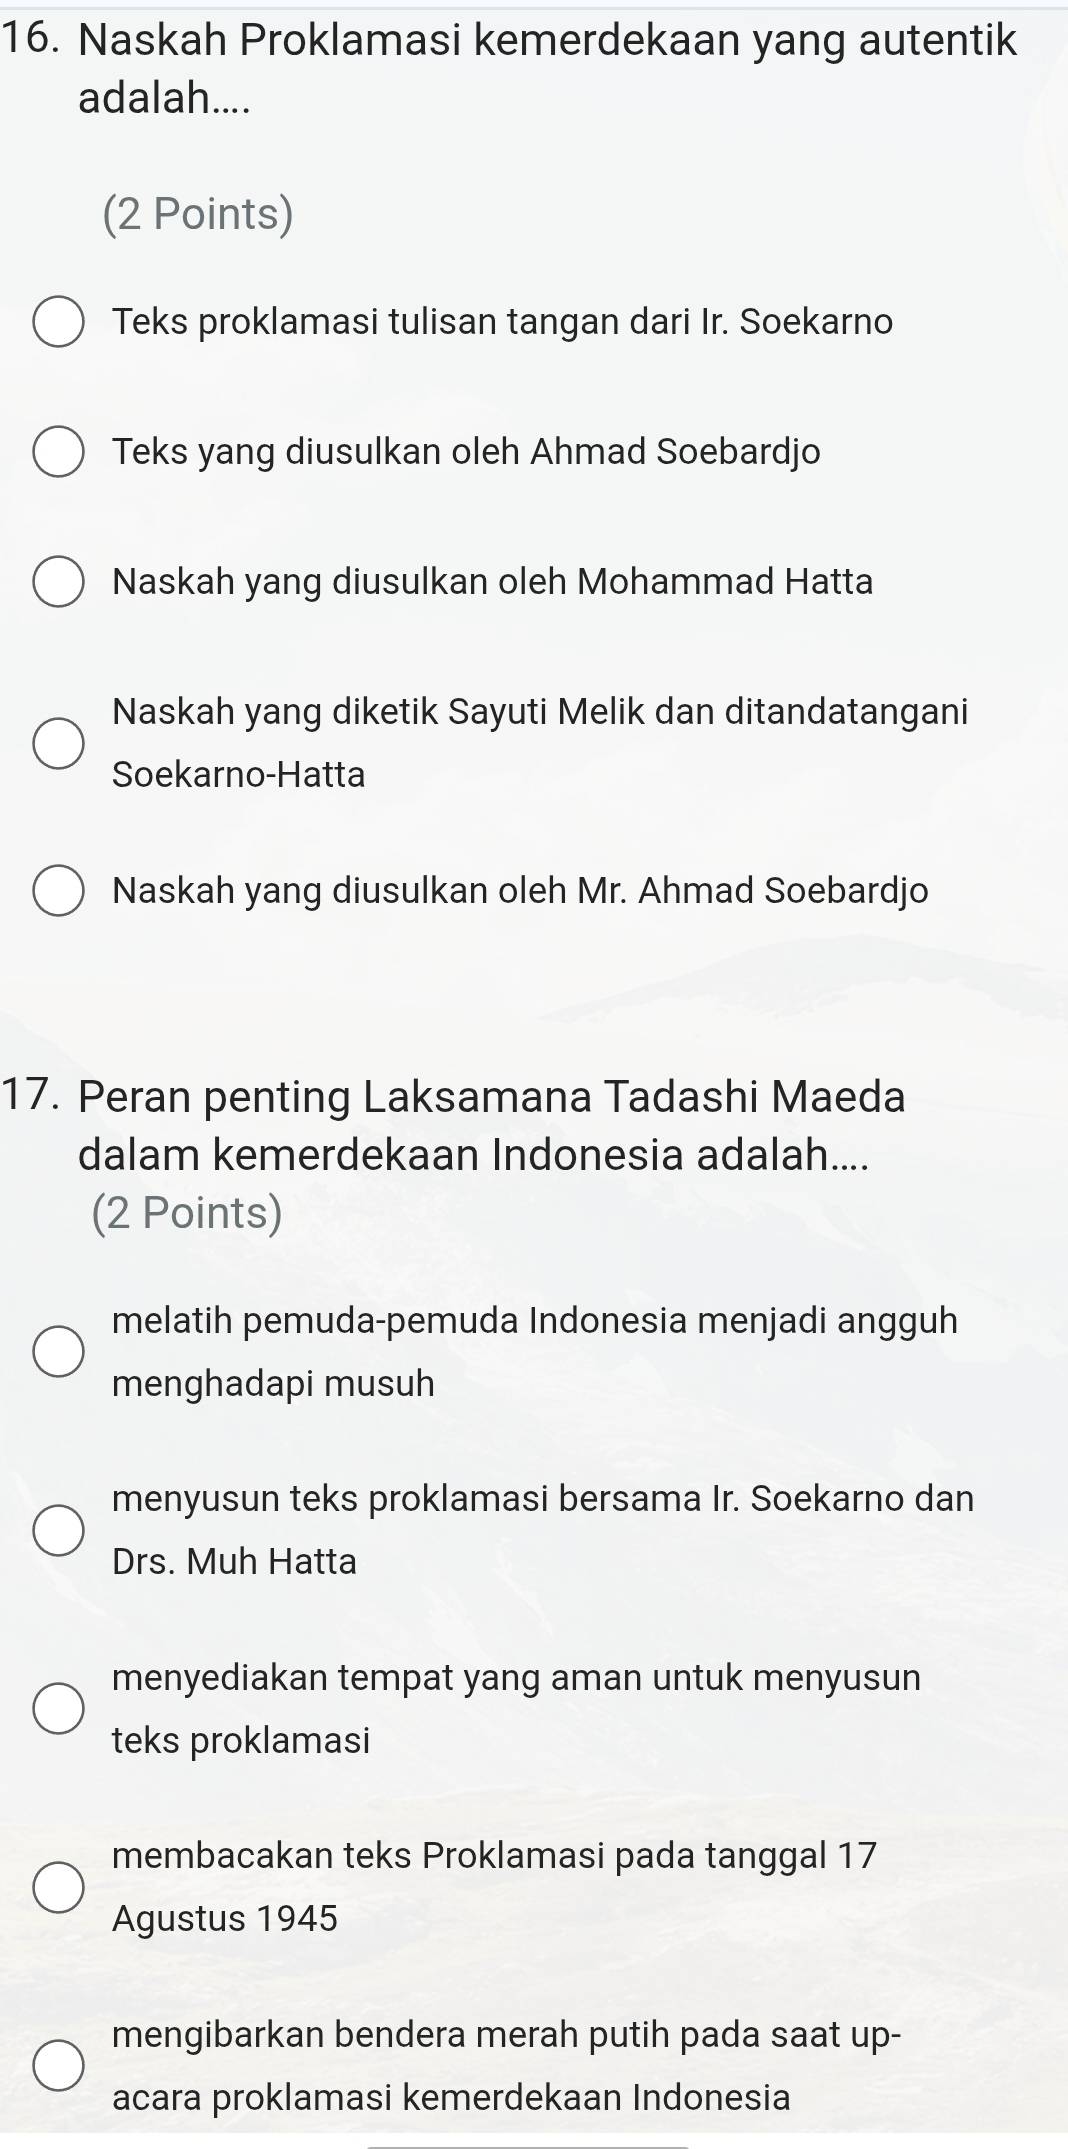Select radio button for 'menyusun teks proklamasi bersama' option
The image size is (1068, 2149).
[59, 1530]
